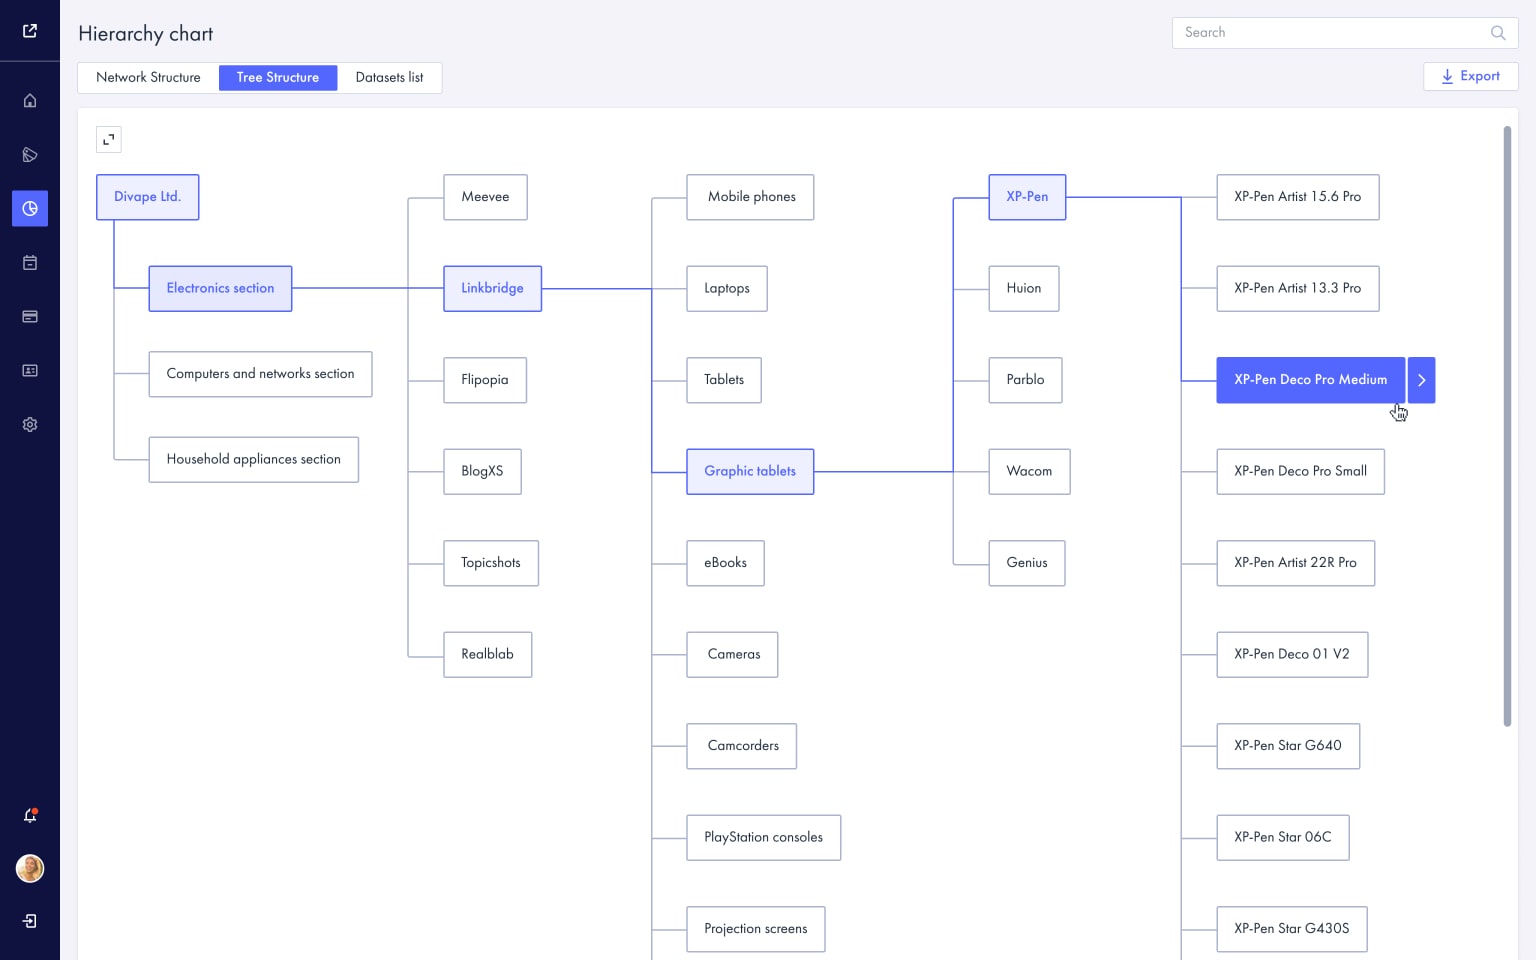Viewport: 1536px width, 960px height.
Task: Click the chart vertical scrollbar
Action: (x=1507, y=426)
